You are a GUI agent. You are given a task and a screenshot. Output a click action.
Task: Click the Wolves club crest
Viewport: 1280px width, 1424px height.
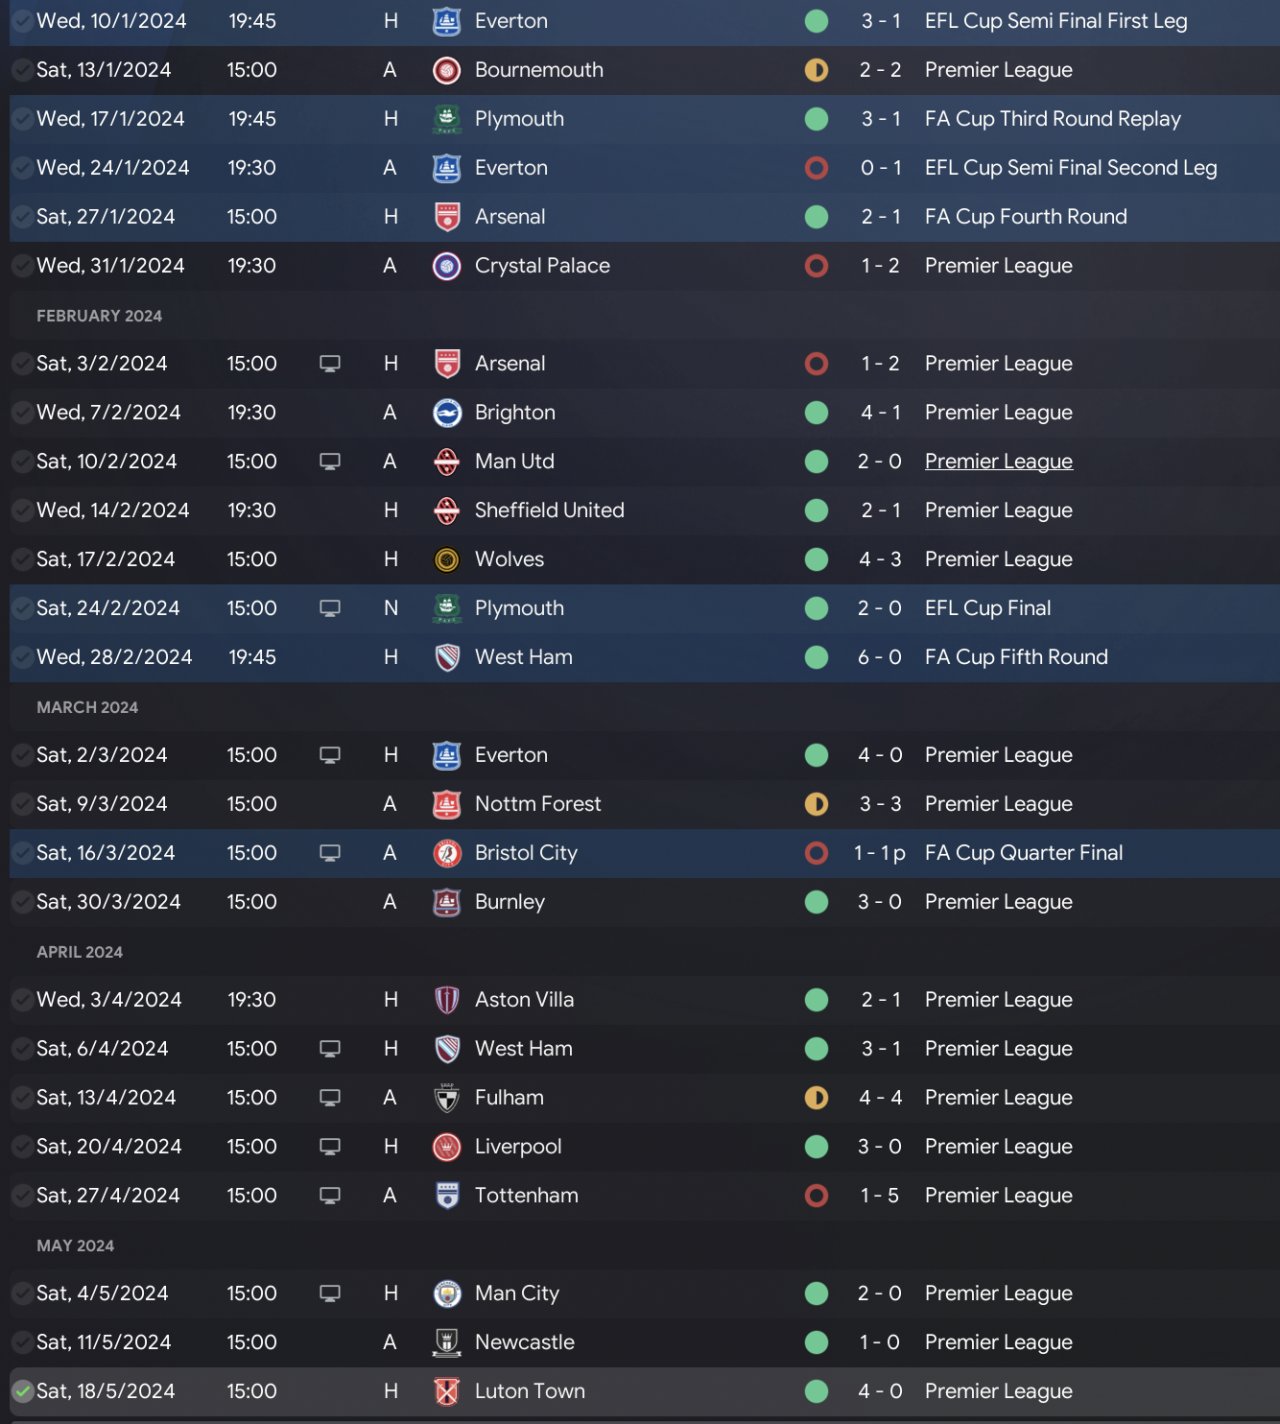446,560
